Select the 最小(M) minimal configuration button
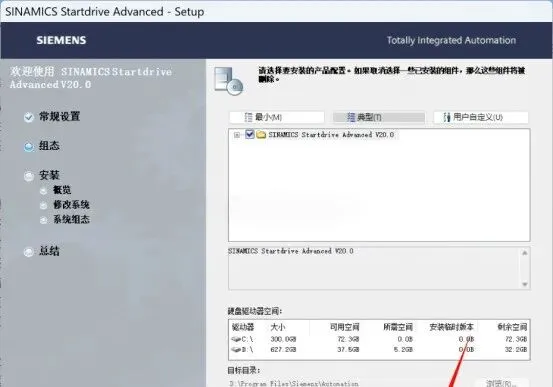This screenshot has height=387, width=553. pos(276,117)
